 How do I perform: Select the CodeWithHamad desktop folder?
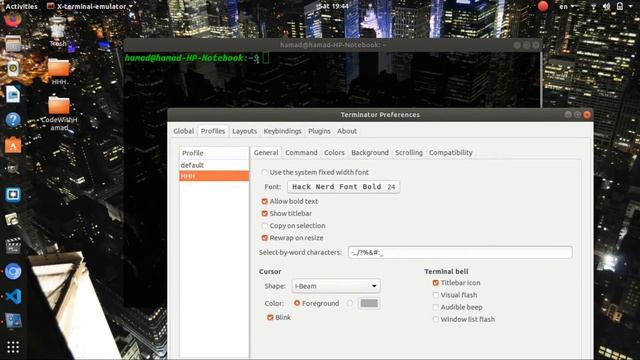[59, 113]
